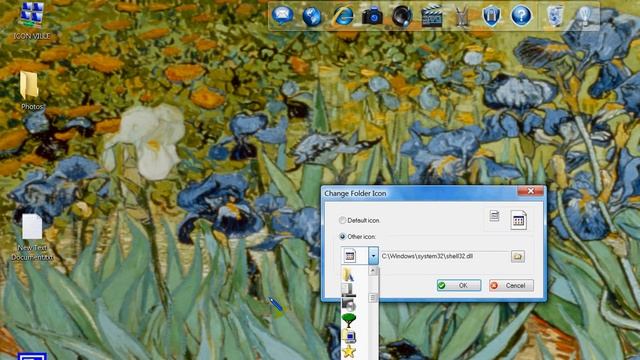Image resolution: width=640 pixels, height=360 pixels.
Task: Choose the green tree icon in dropdown list
Action: click(x=348, y=320)
